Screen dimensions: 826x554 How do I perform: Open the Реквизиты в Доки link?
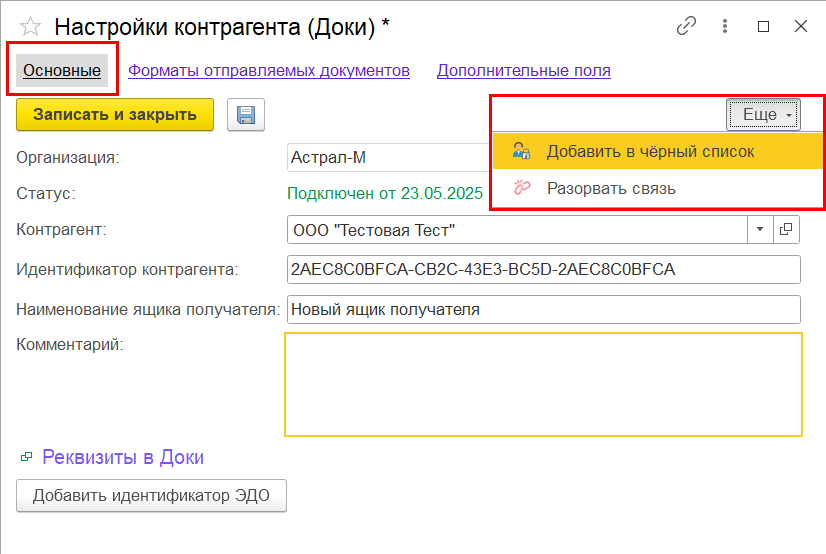[x=123, y=457]
